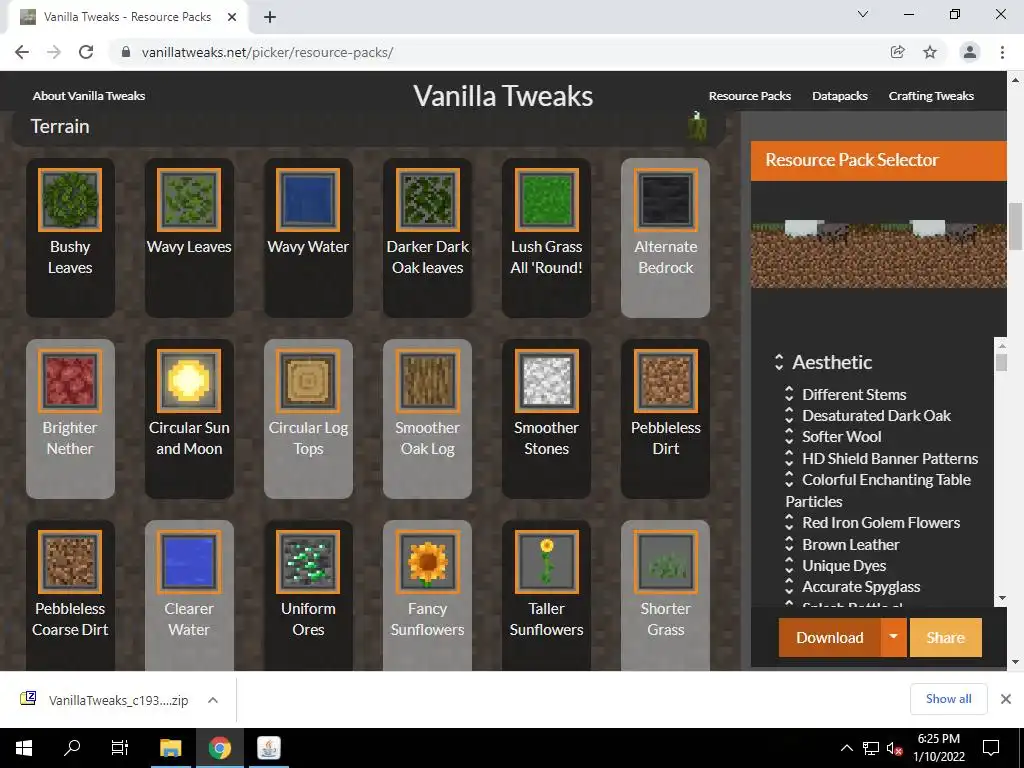The image size is (1024, 768).
Task: Click reorder arrows beside Different Stems
Action: pyautogui.click(x=789, y=394)
